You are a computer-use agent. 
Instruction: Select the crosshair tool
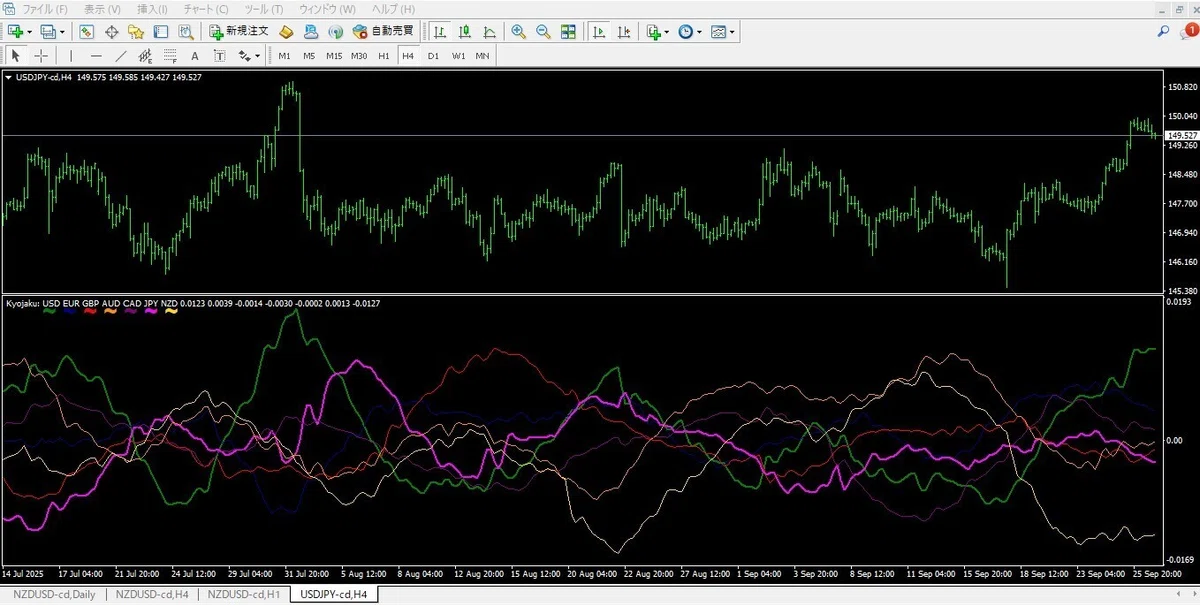pos(41,56)
